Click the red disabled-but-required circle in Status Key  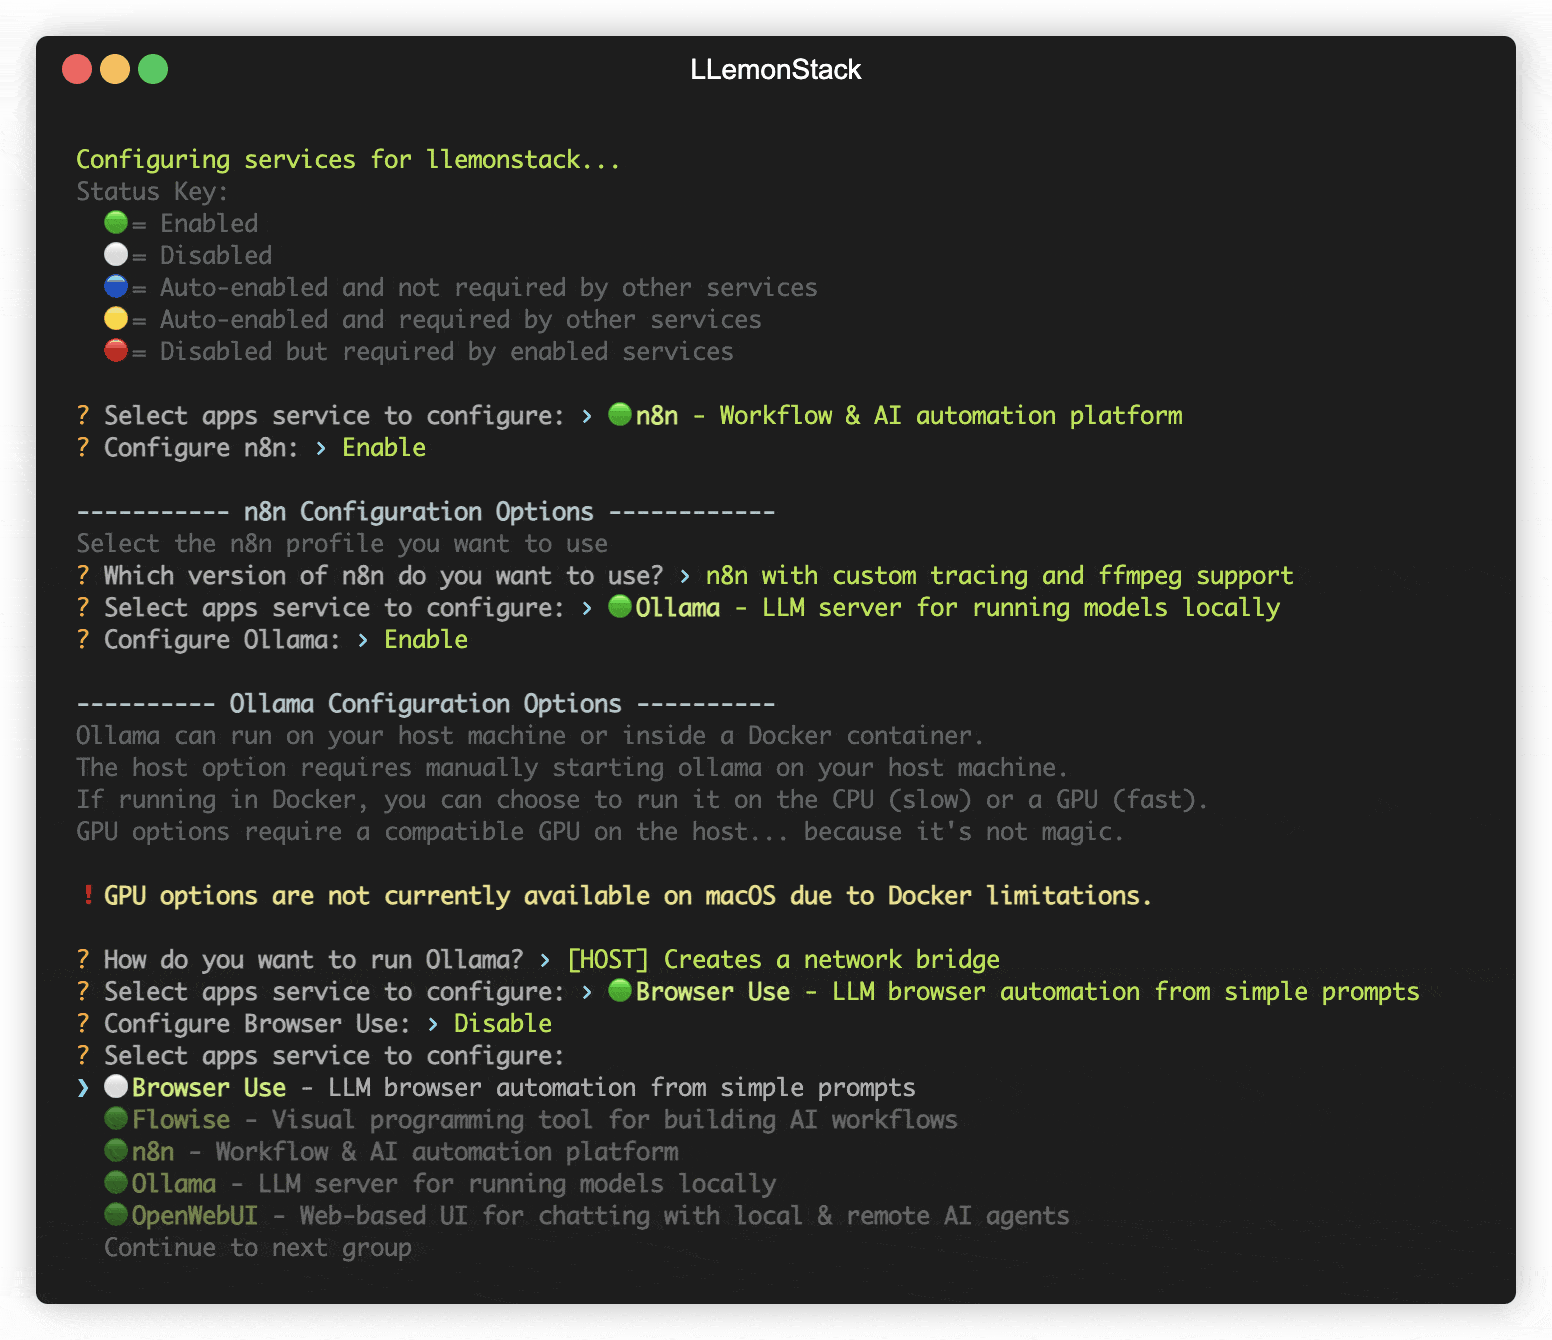[116, 350]
